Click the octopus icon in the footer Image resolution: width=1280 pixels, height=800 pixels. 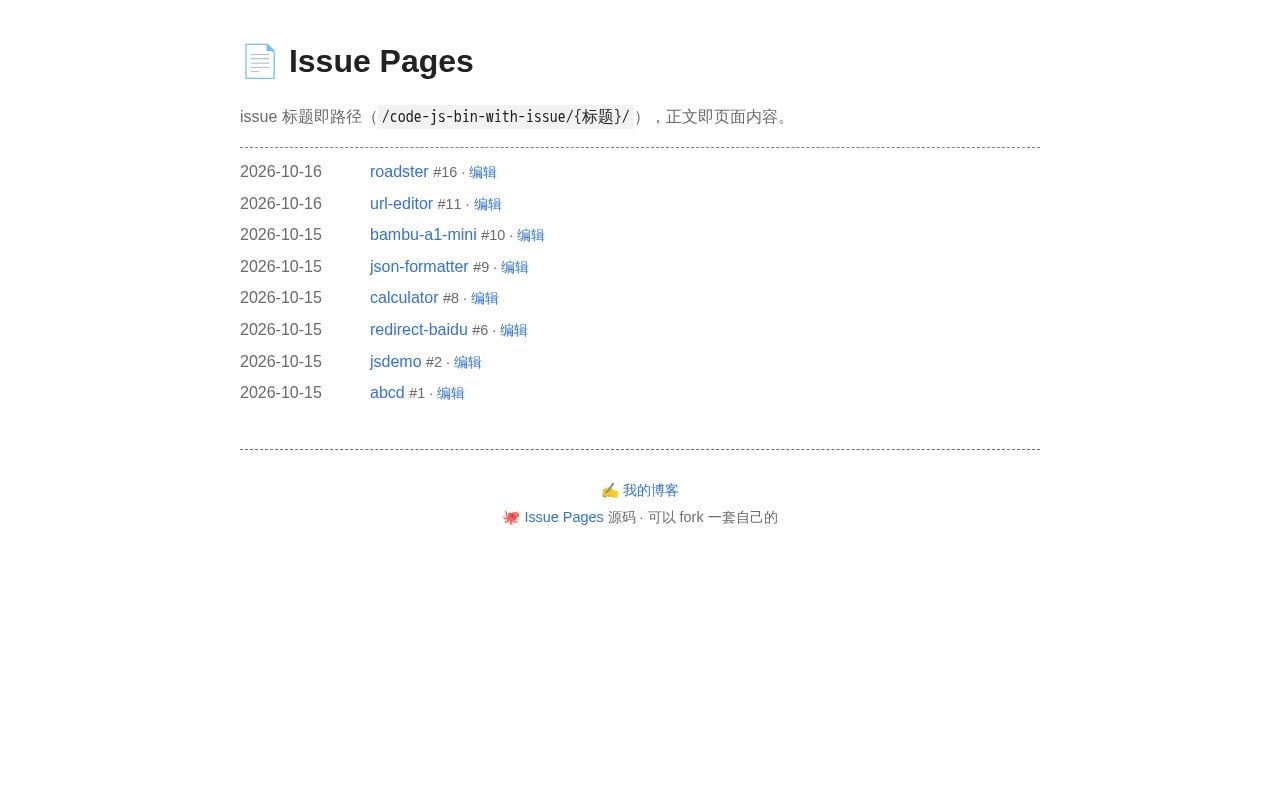(x=511, y=517)
